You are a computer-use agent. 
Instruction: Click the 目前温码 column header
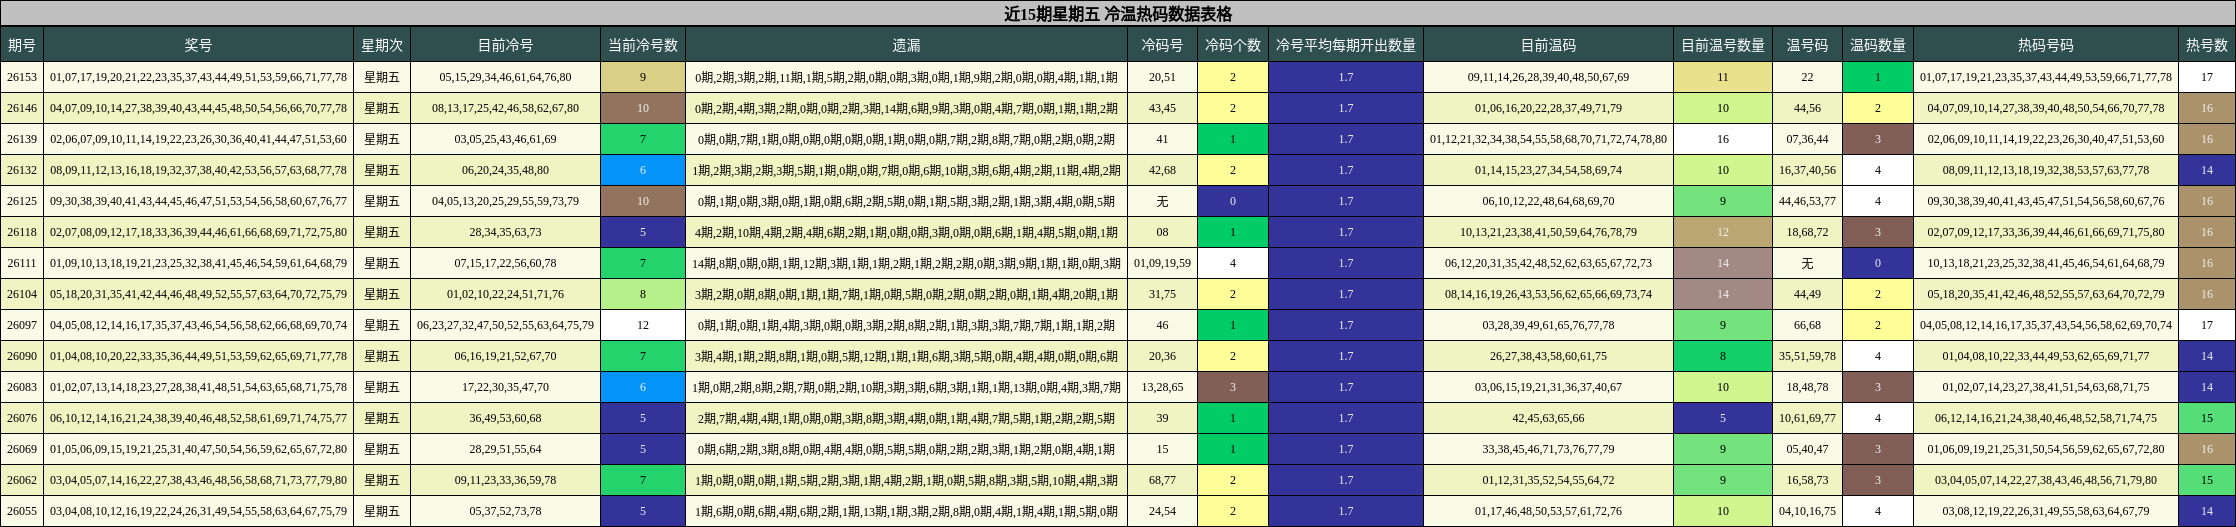[1548, 45]
